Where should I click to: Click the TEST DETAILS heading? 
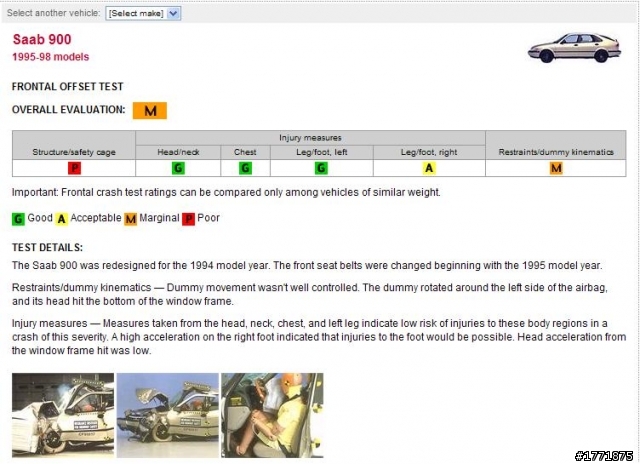47,248
